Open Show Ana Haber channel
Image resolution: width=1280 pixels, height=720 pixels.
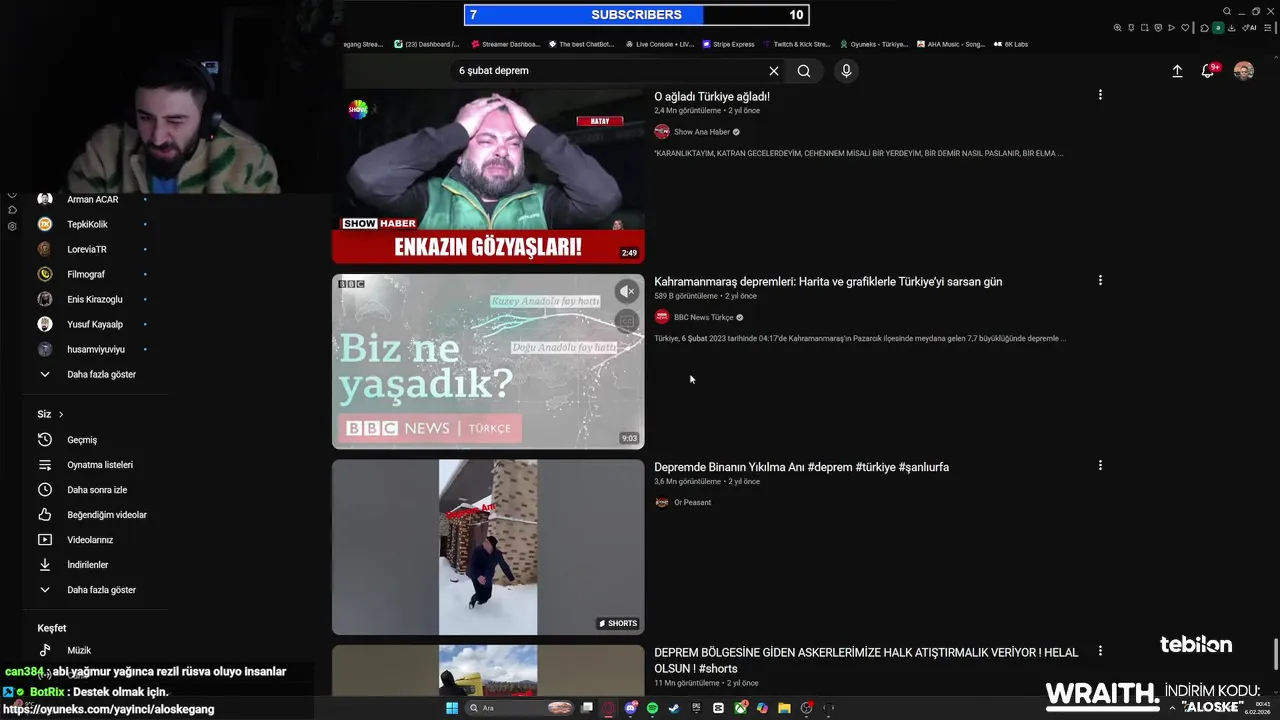tap(702, 132)
